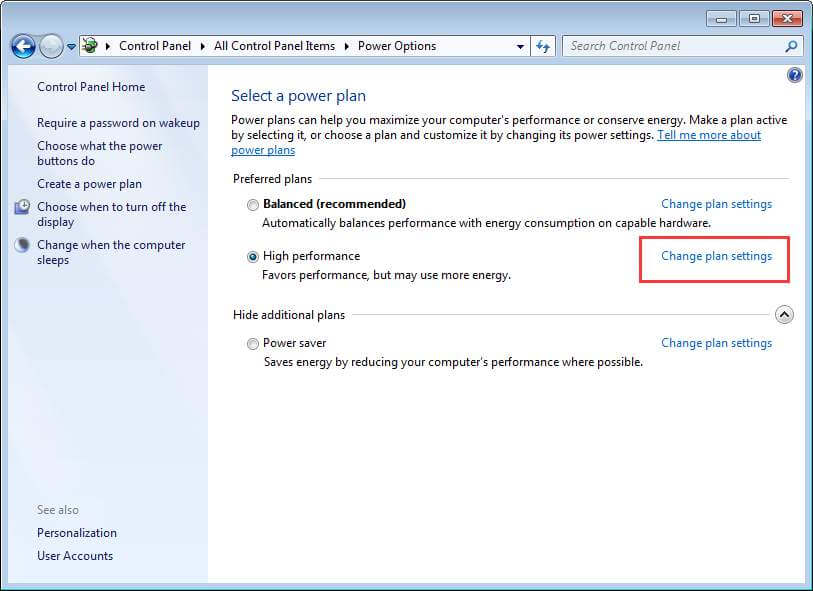This screenshot has width=813, height=591.
Task: Click the Refresh button
Action: tap(543, 46)
